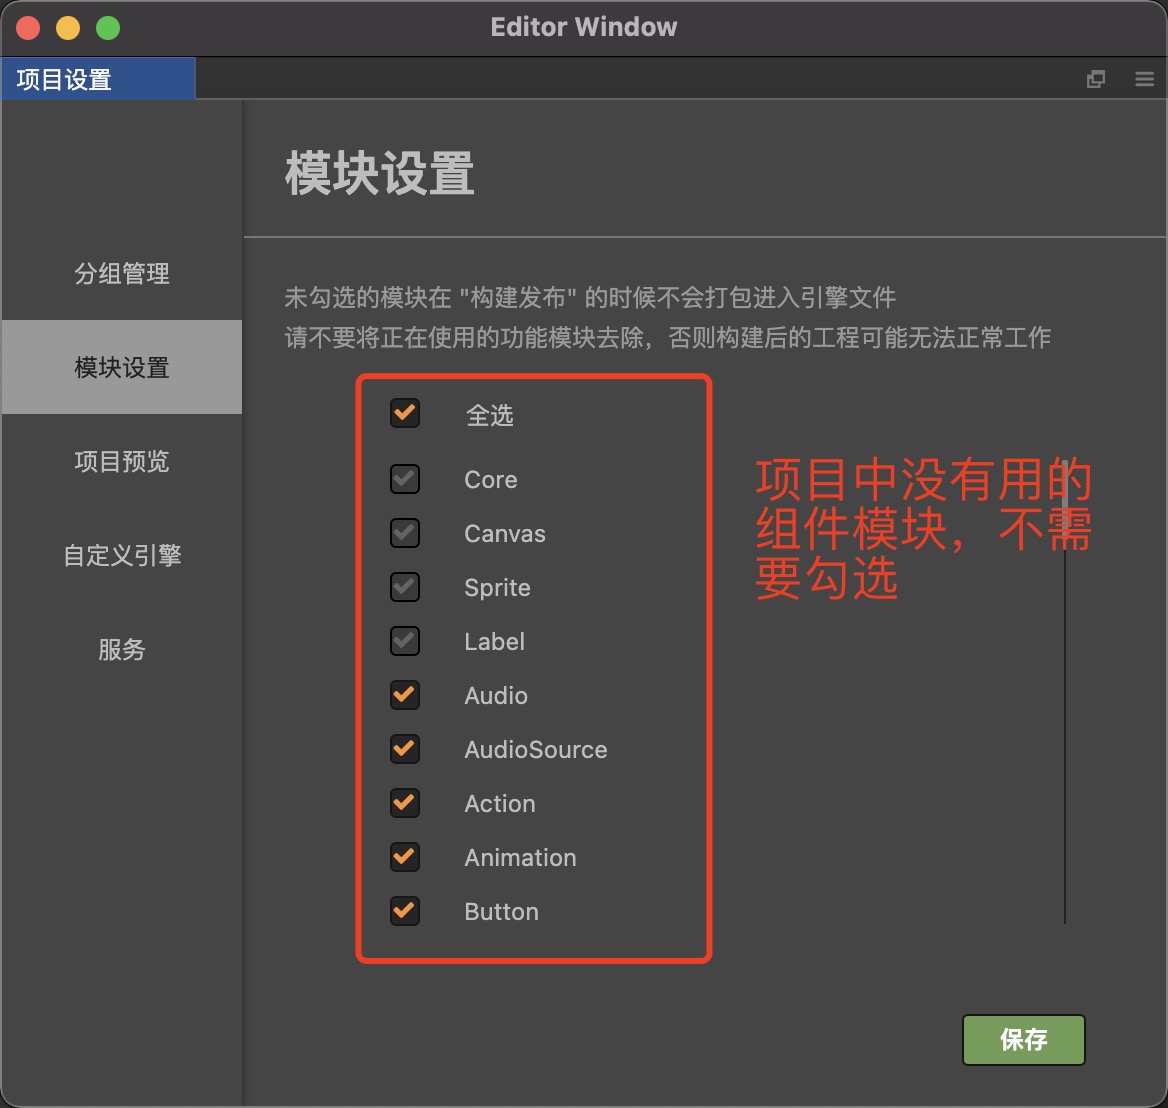
Task: Toggle the 全选 select-all checkbox
Action: pos(404,413)
